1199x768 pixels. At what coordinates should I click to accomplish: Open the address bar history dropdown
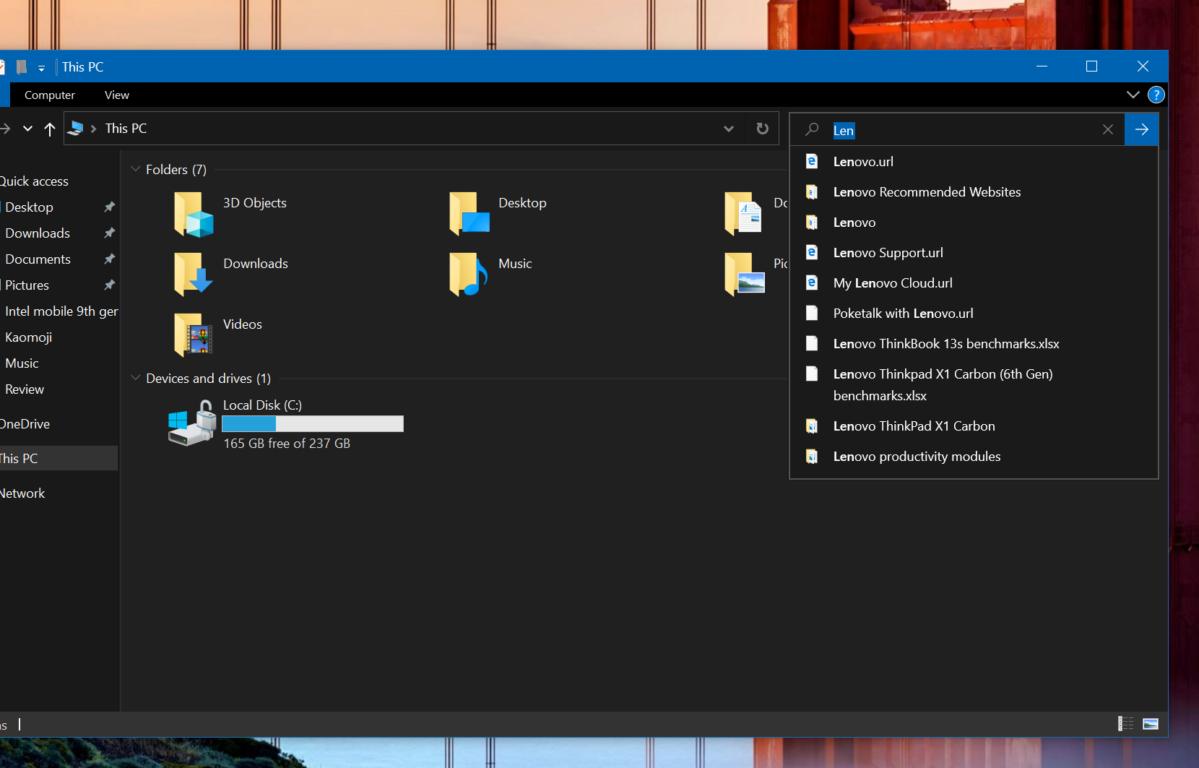point(729,129)
